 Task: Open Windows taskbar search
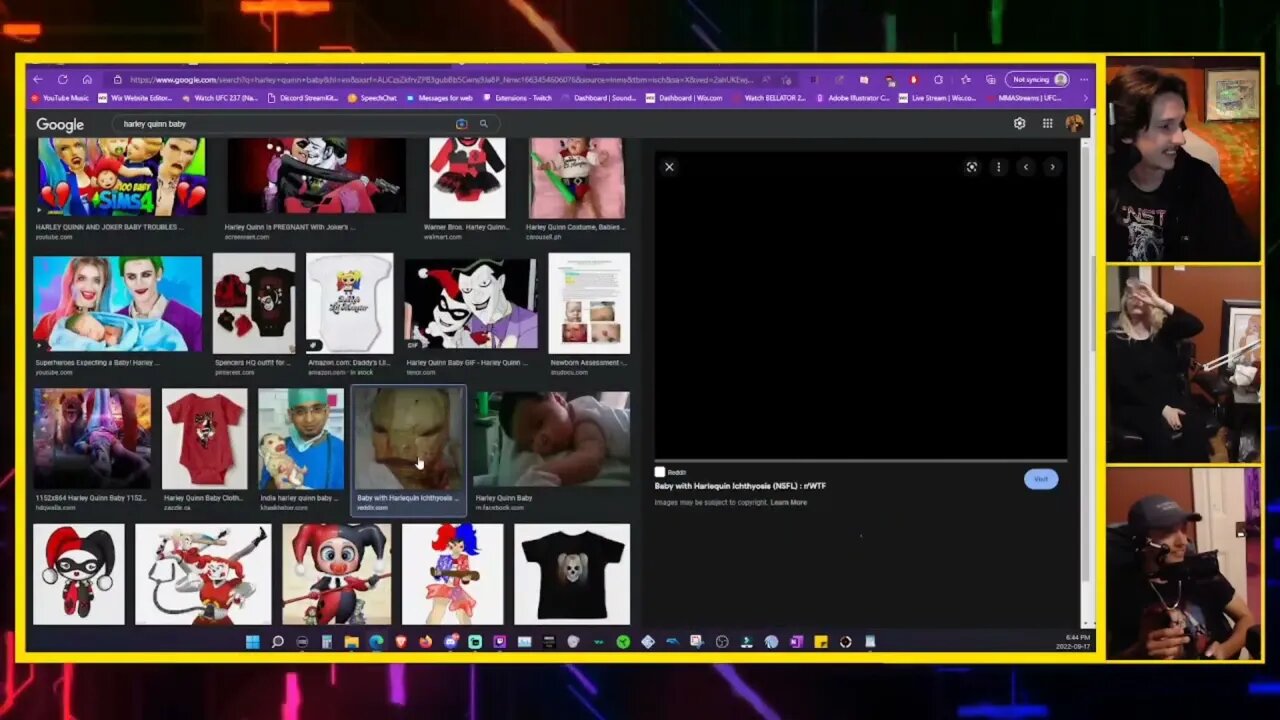(x=277, y=642)
